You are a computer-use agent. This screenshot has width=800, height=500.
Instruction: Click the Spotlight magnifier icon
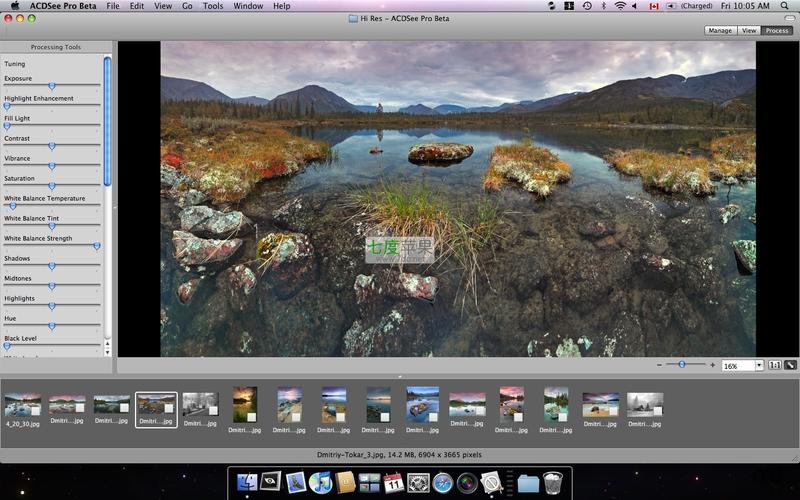pyautogui.click(x=784, y=6)
